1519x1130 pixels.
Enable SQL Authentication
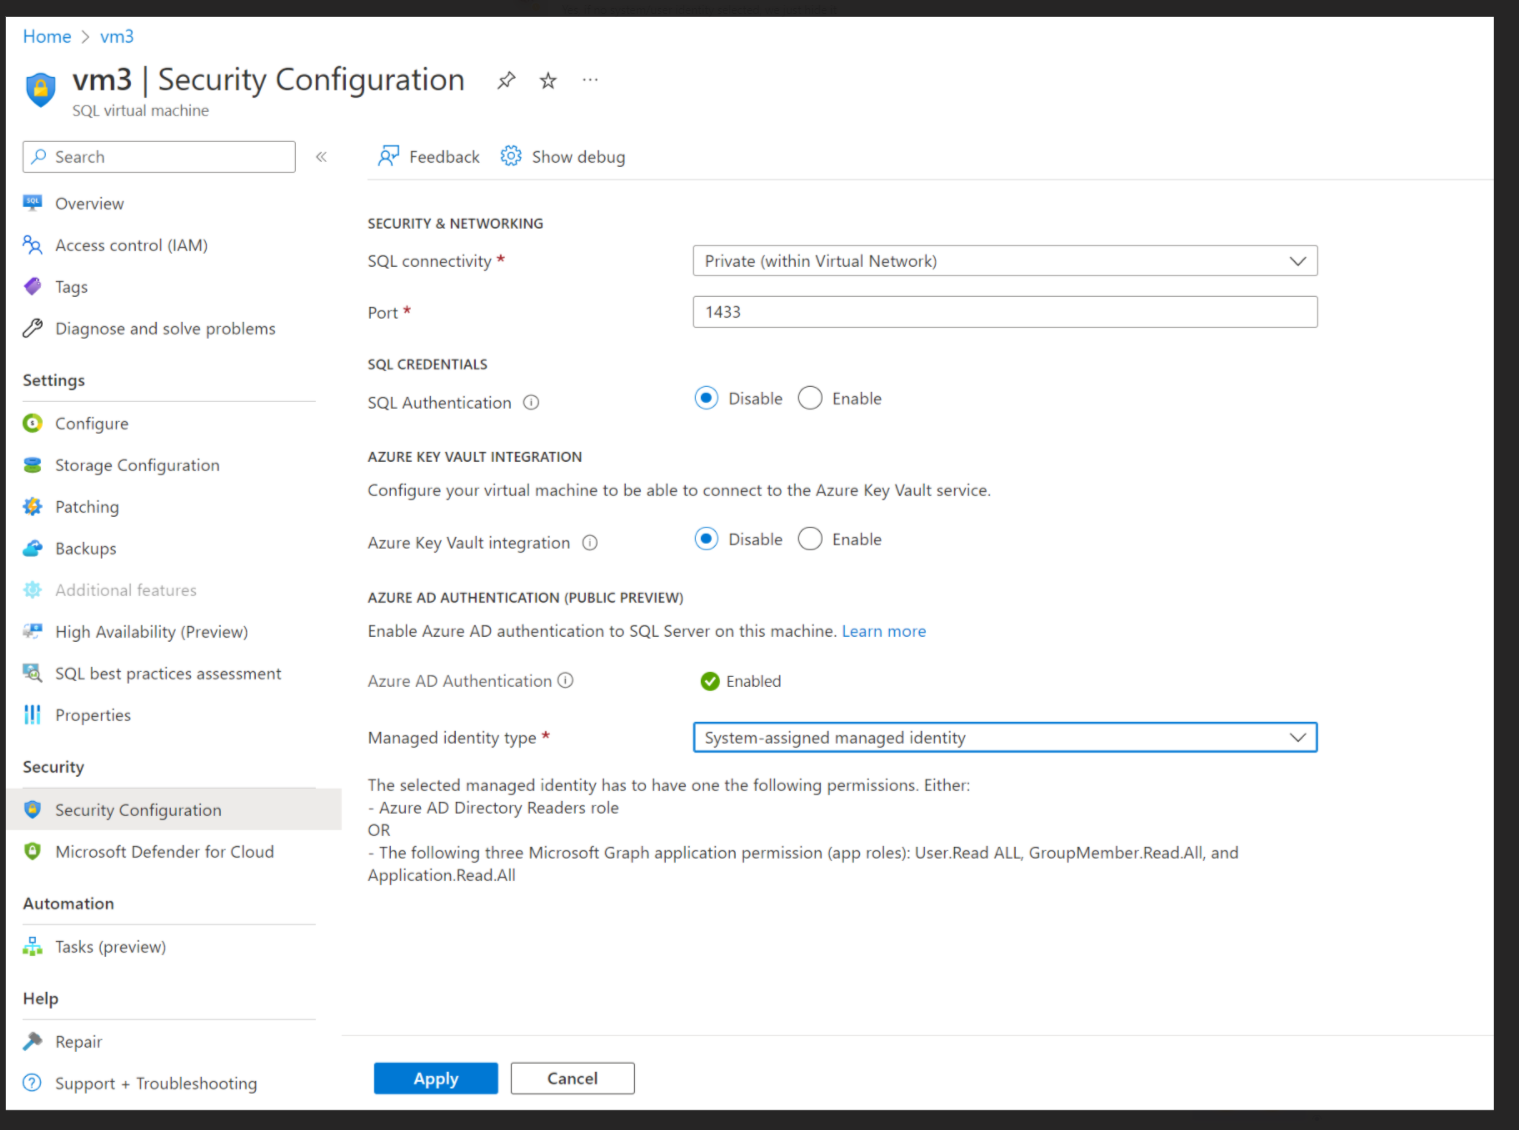810,398
